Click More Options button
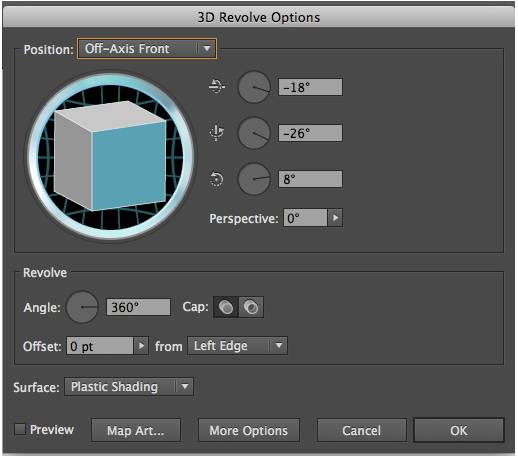The image size is (518, 457). [249, 430]
